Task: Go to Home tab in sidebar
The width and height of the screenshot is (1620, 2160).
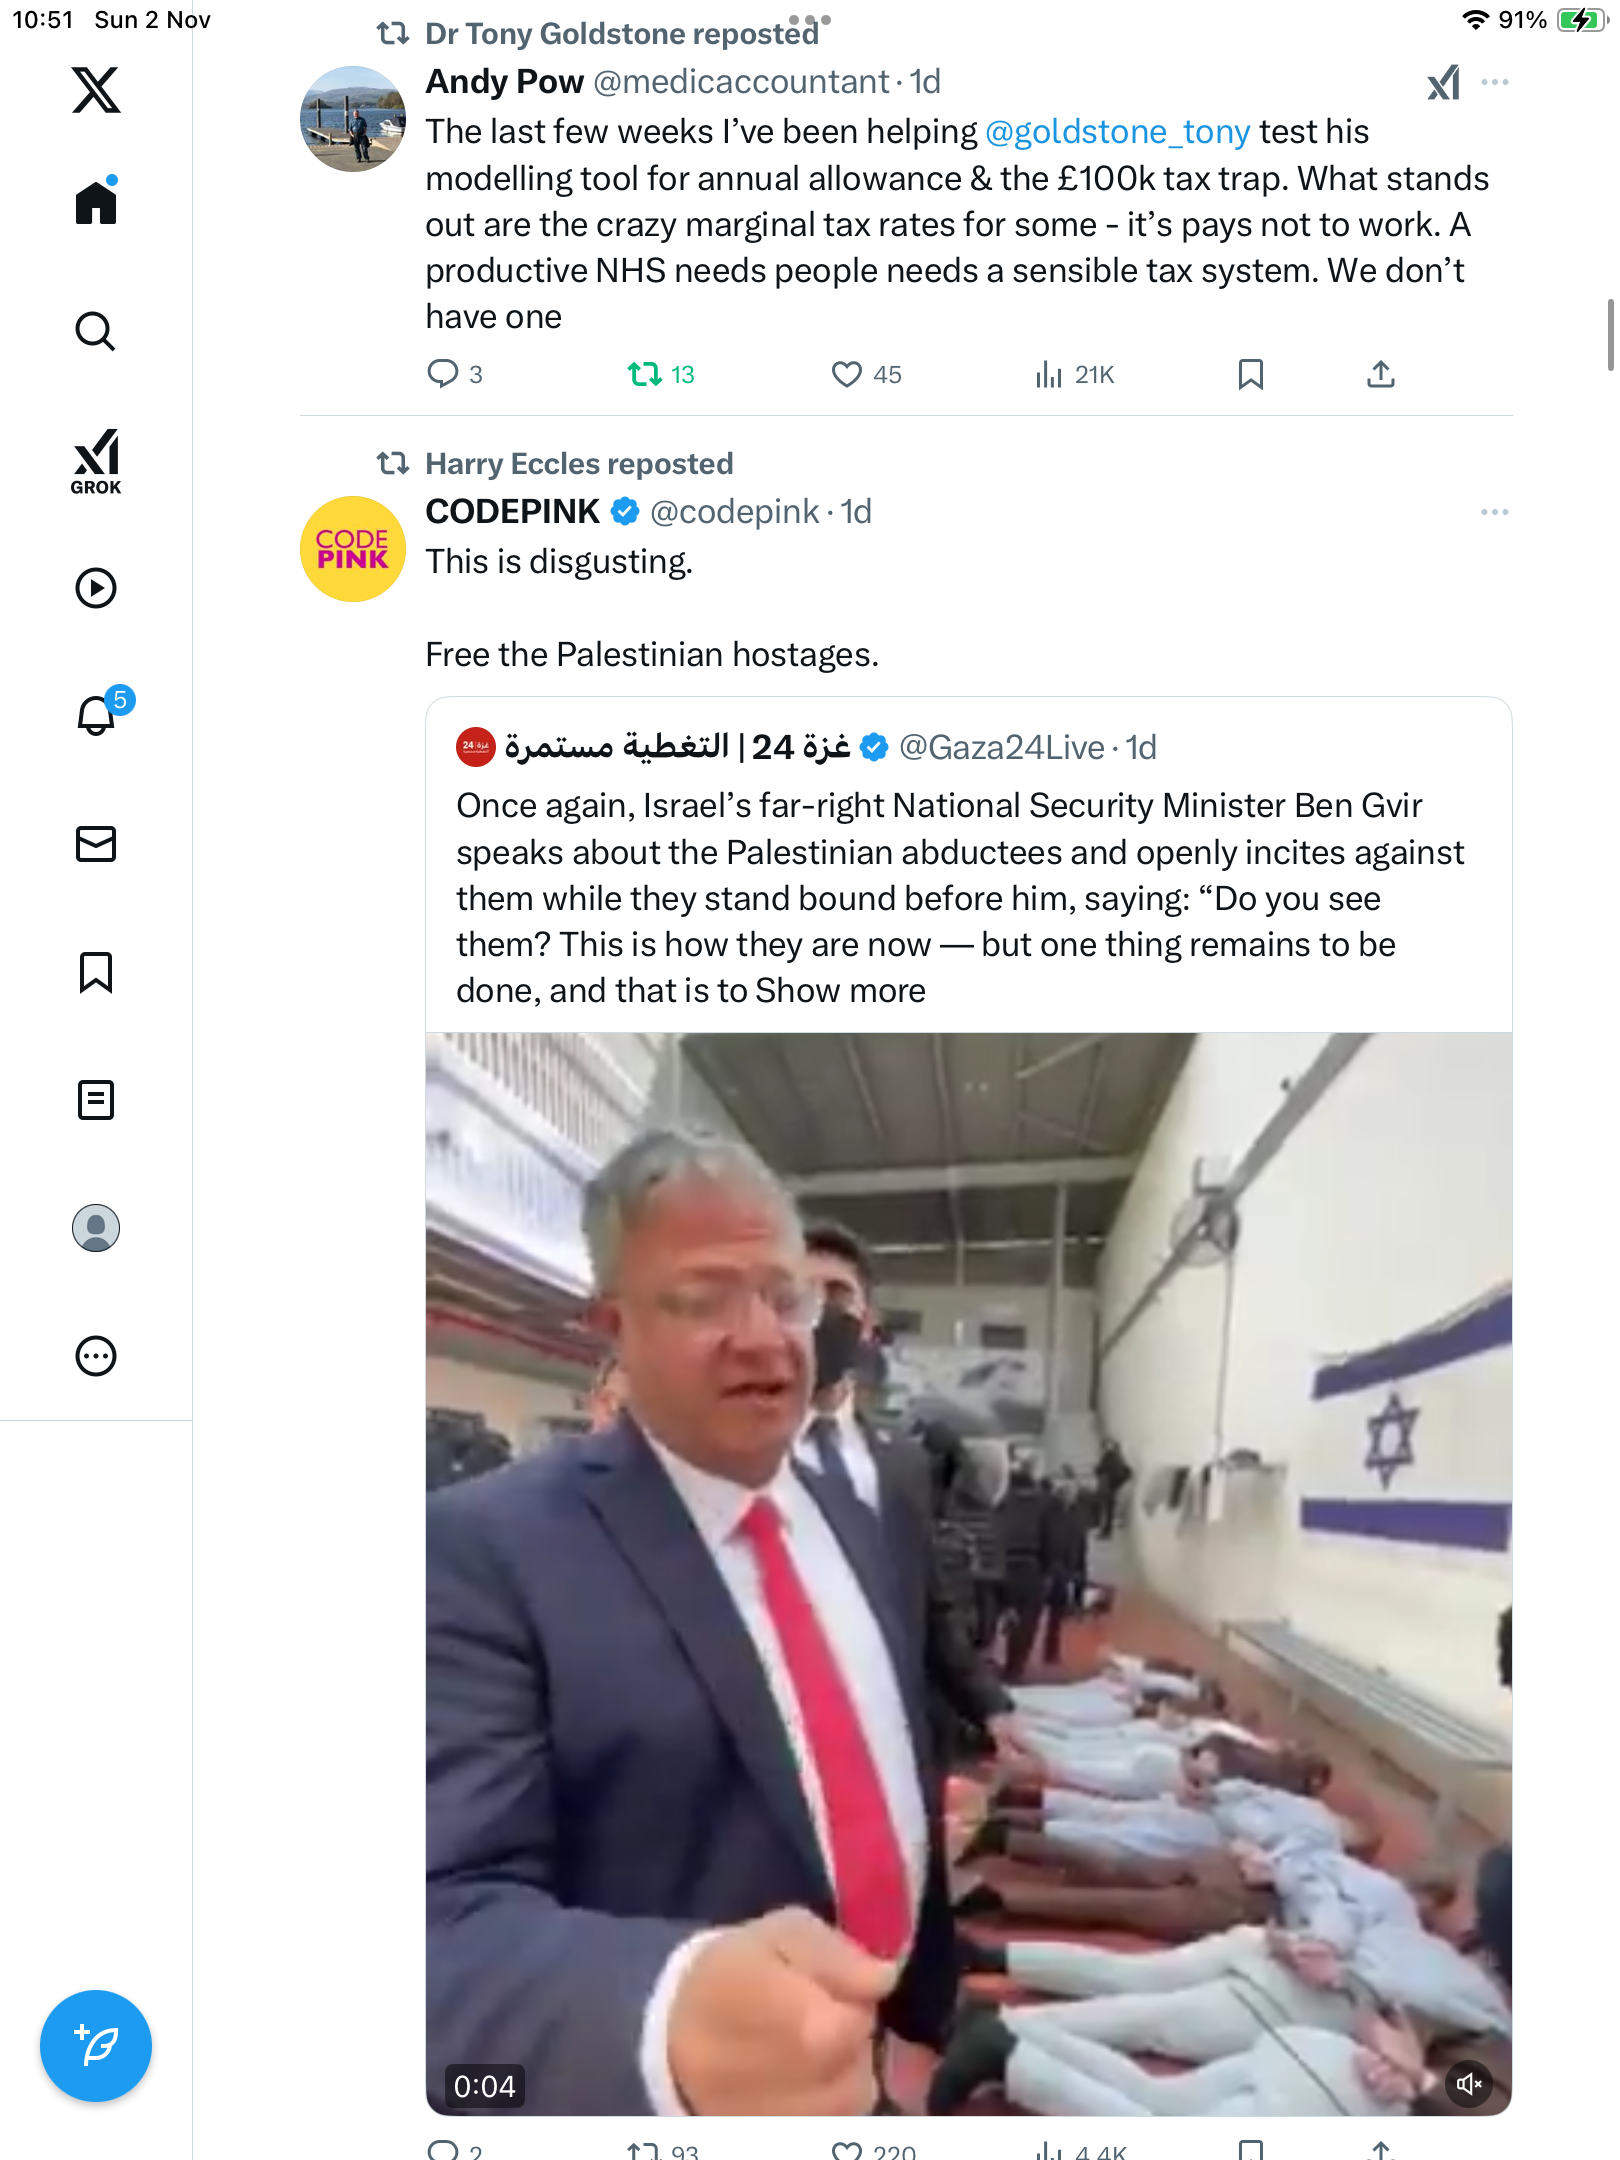Action: (x=96, y=203)
